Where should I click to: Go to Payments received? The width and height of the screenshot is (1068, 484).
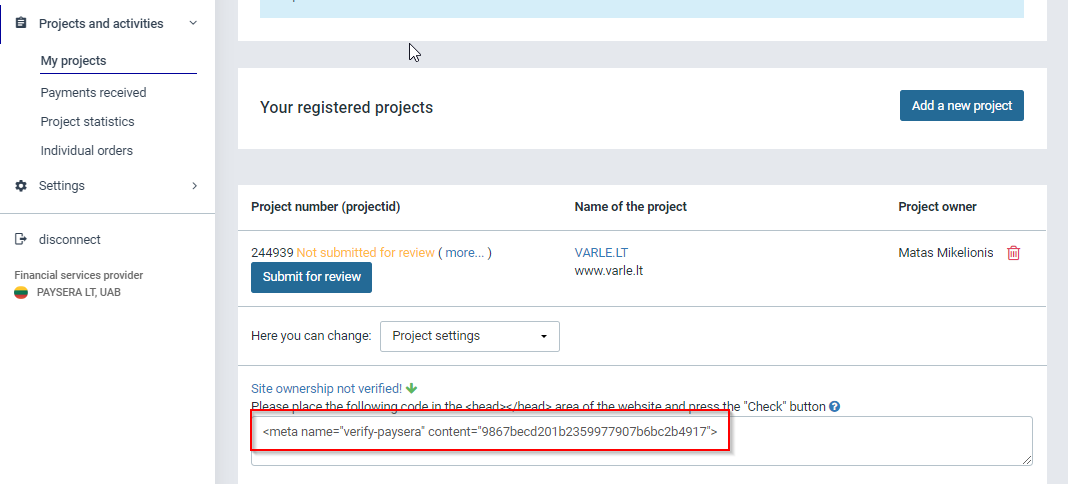93,93
